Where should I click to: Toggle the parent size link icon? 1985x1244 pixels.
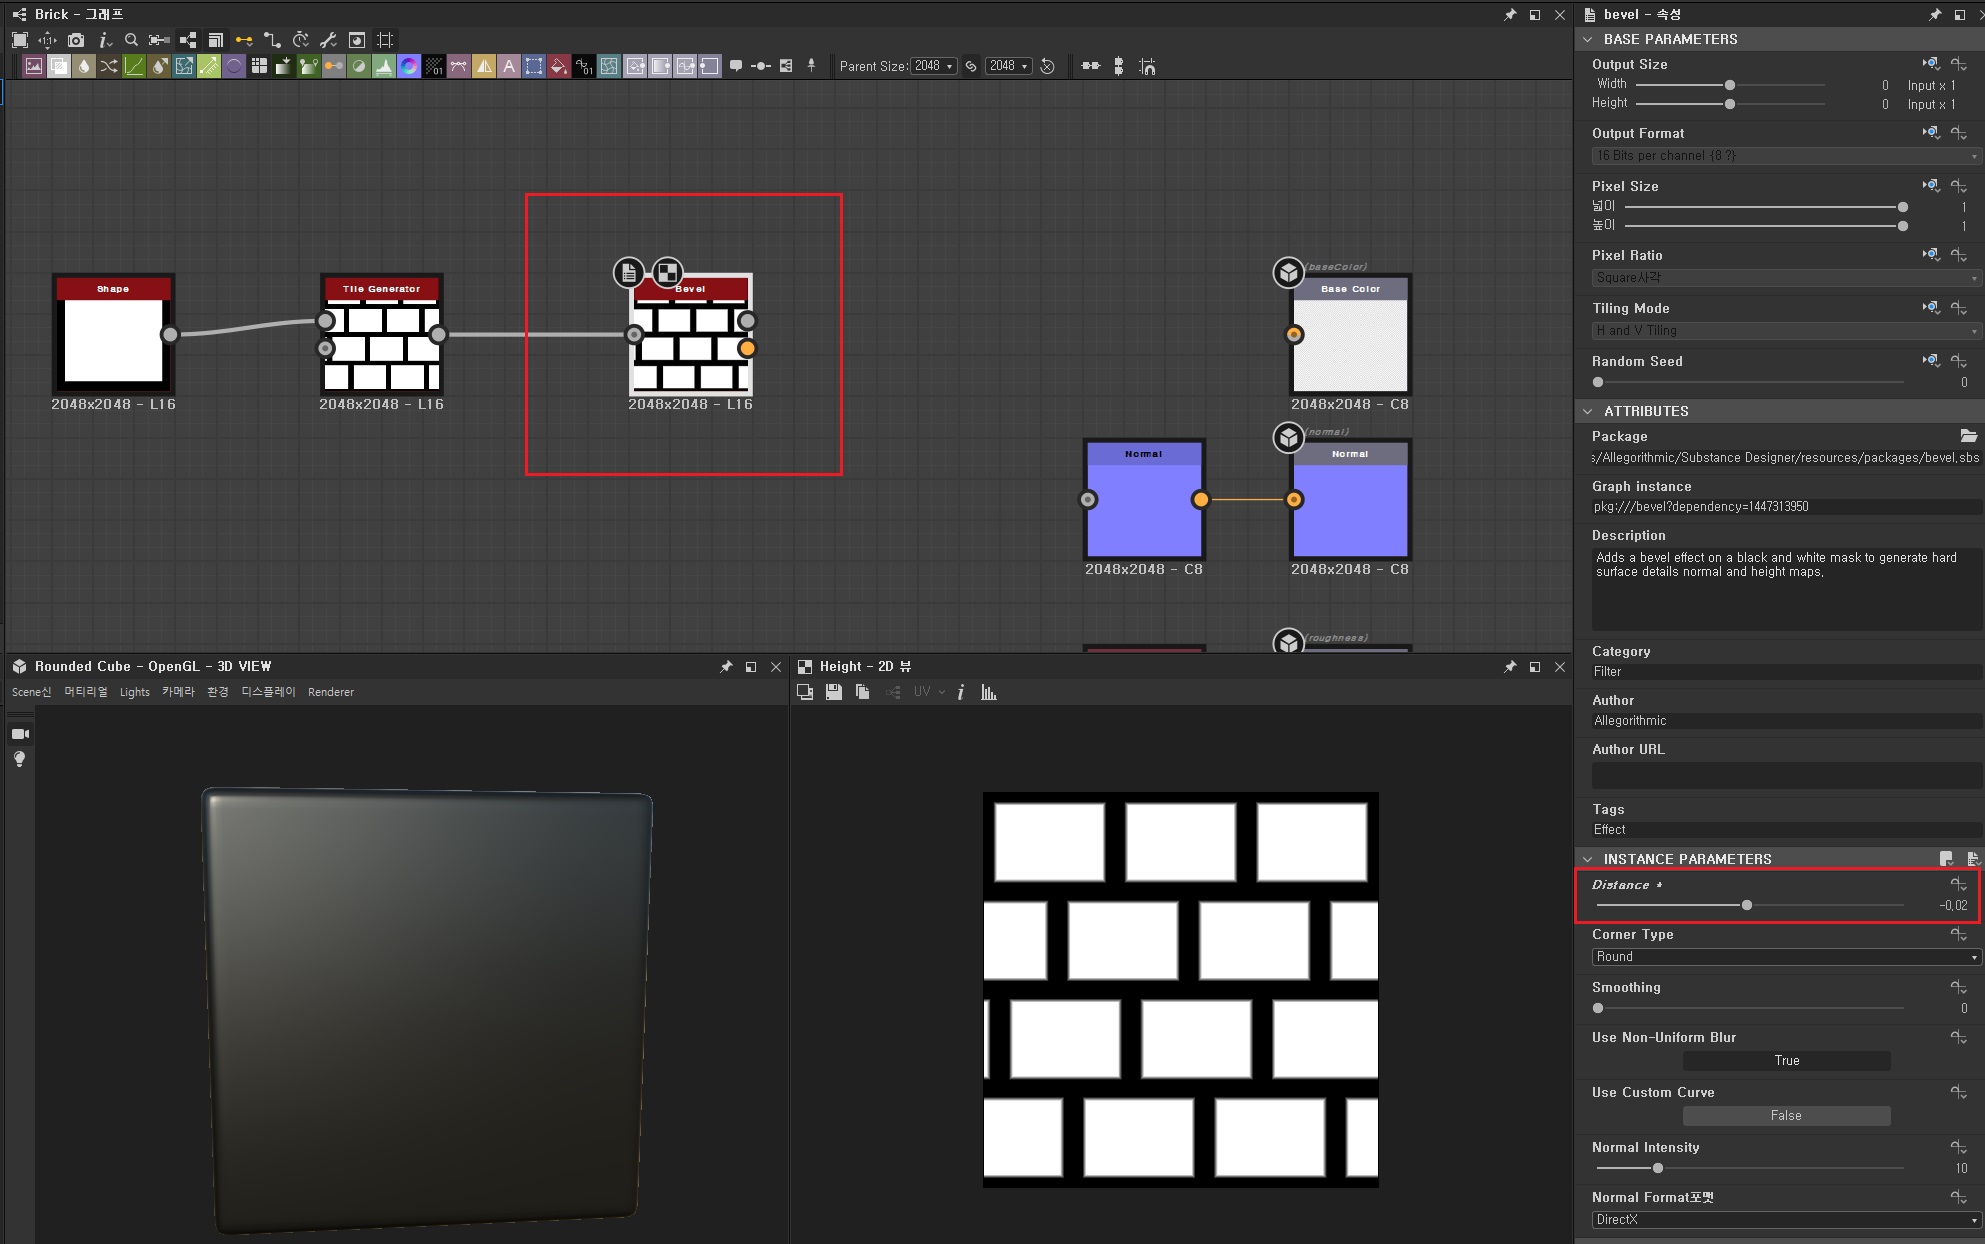[x=970, y=66]
